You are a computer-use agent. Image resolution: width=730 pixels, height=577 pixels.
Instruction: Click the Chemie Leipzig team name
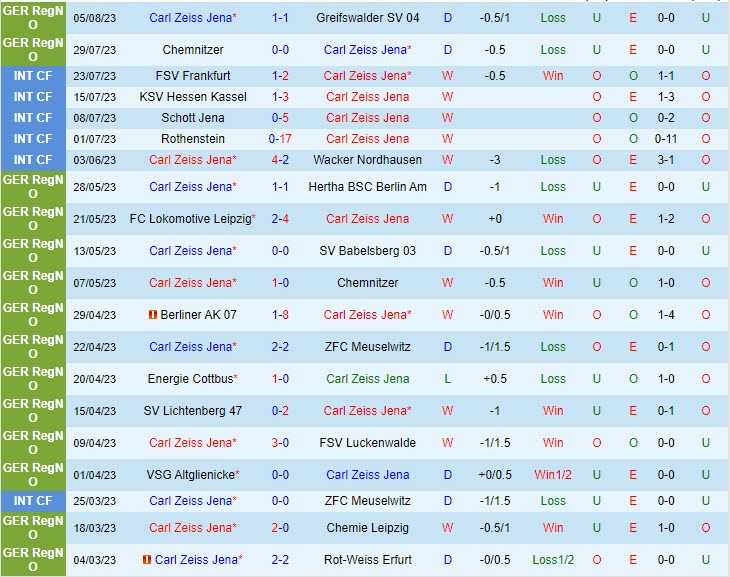[367, 528]
